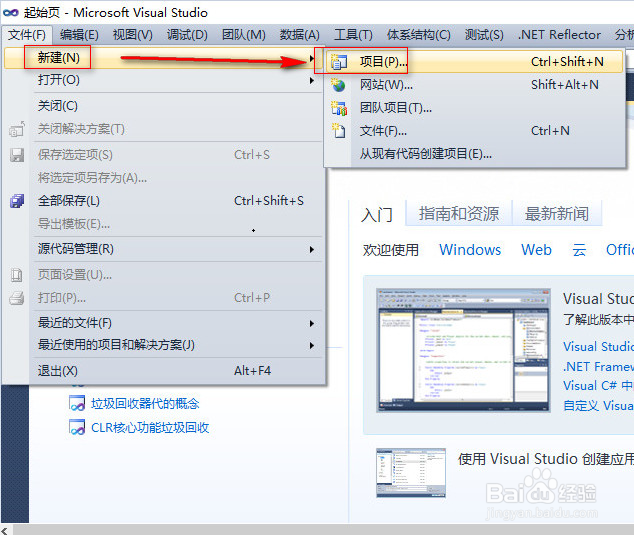634x535 pixels.
Task: Open the 欢迎使用 section
Action: pyautogui.click(x=391, y=250)
